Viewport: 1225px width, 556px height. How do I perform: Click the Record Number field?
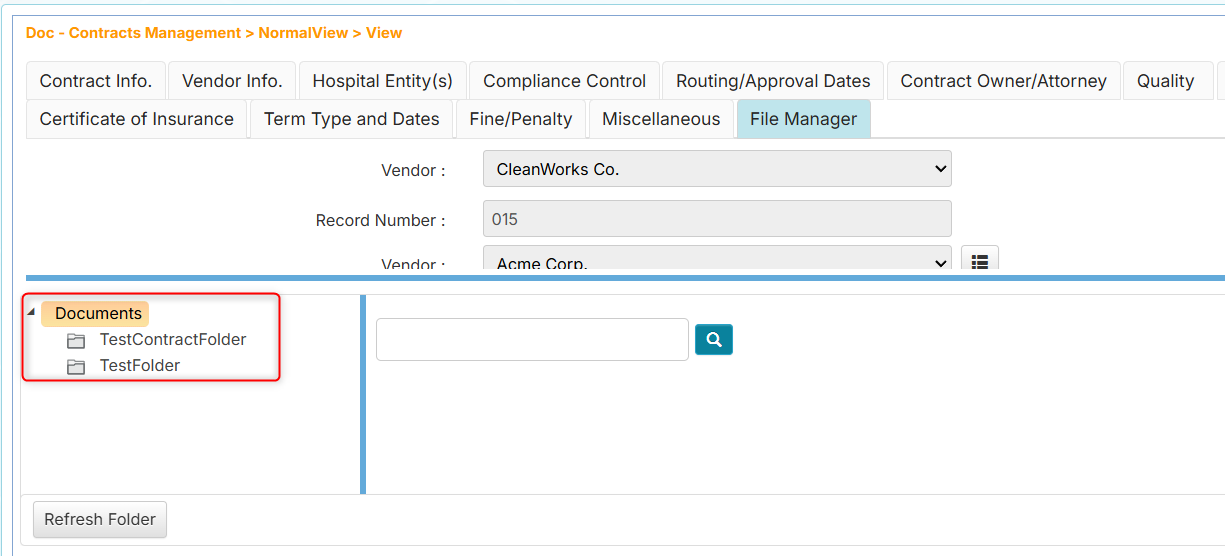717,219
